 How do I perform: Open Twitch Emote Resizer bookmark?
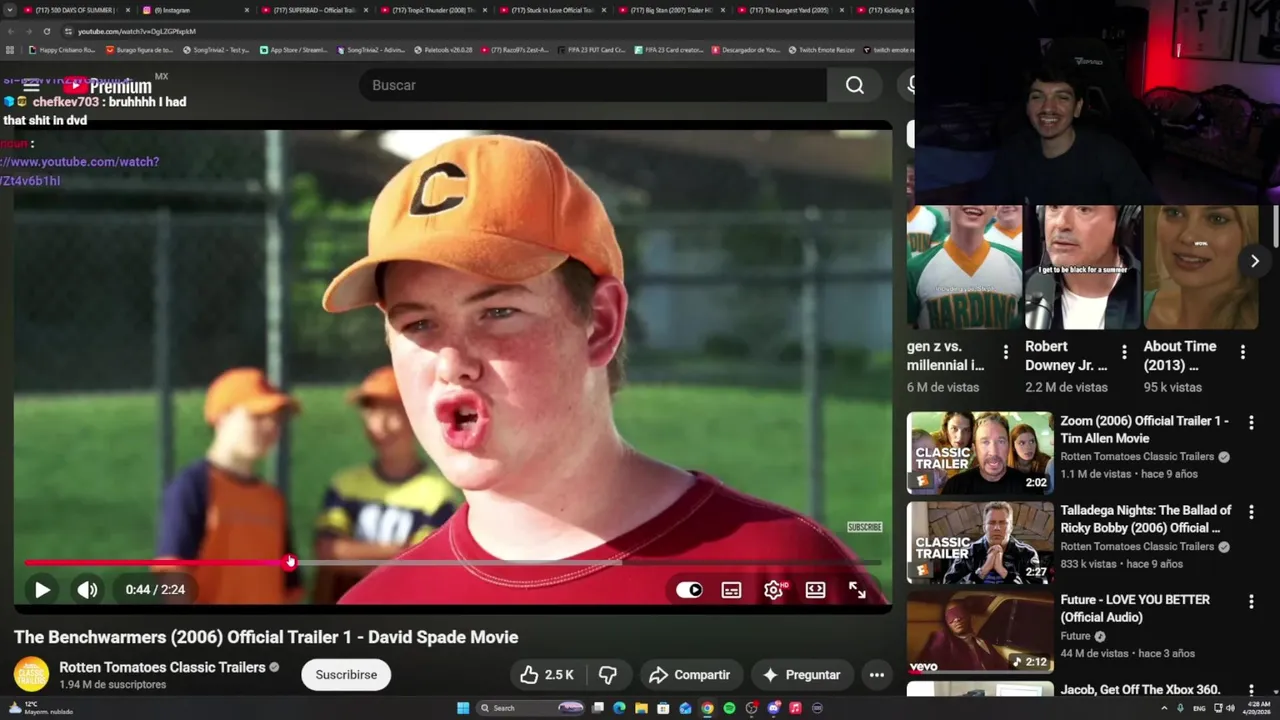(x=822, y=50)
